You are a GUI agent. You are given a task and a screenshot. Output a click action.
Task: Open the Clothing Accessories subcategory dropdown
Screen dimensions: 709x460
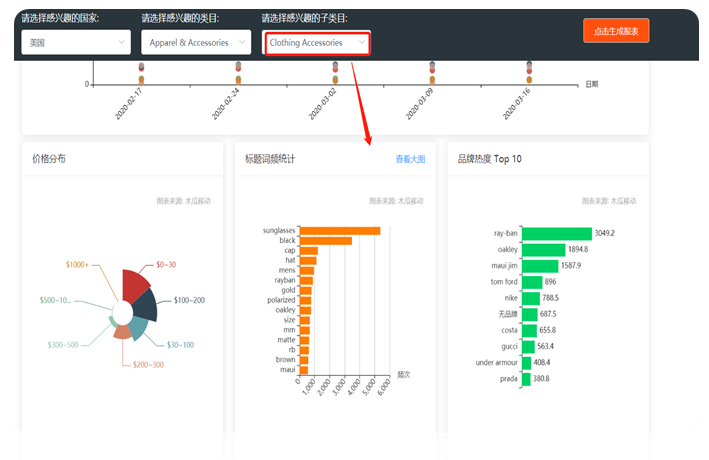(x=317, y=43)
